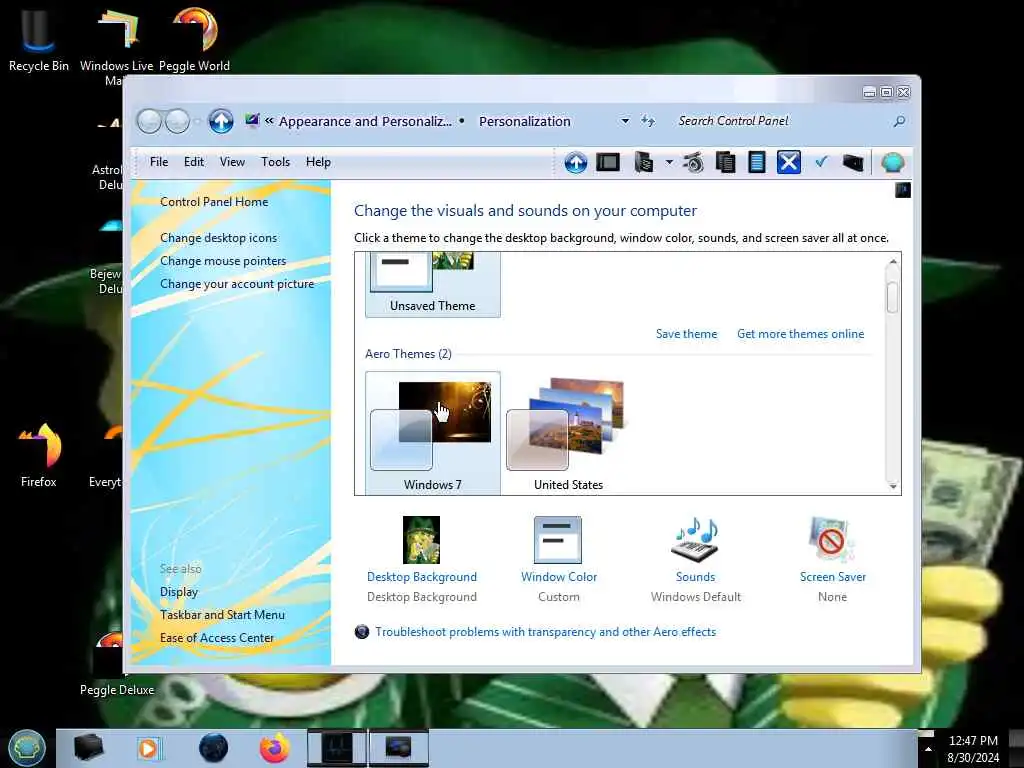Click the blue Up arrow in the address bar
Screen dimensions: 1024x768
pyautogui.click(x=221, y=121)
